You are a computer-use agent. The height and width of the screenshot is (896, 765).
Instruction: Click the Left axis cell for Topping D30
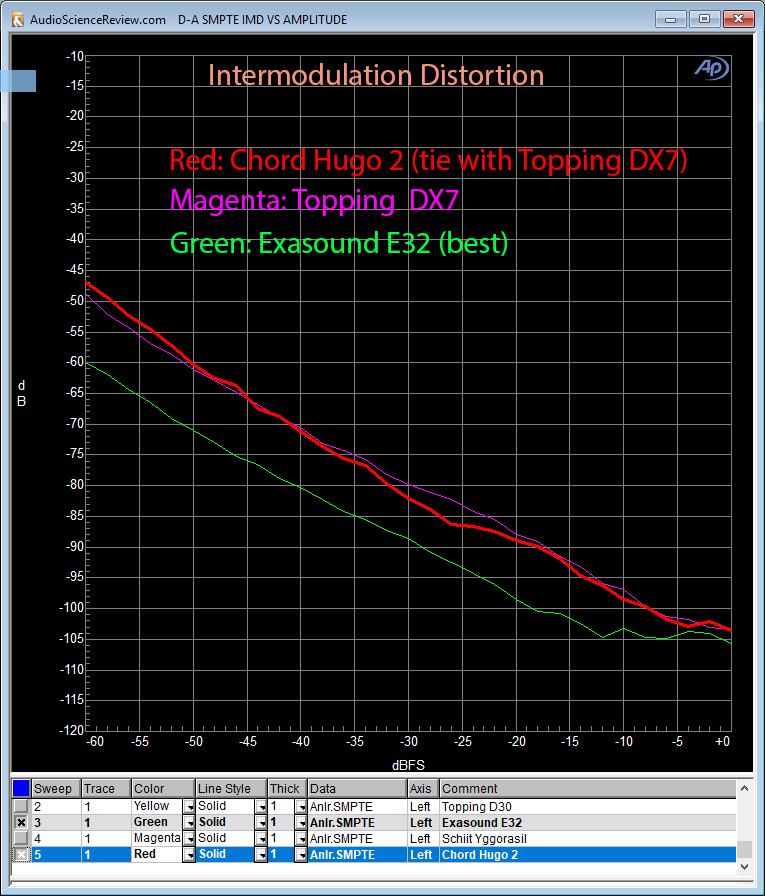(423, 806)
